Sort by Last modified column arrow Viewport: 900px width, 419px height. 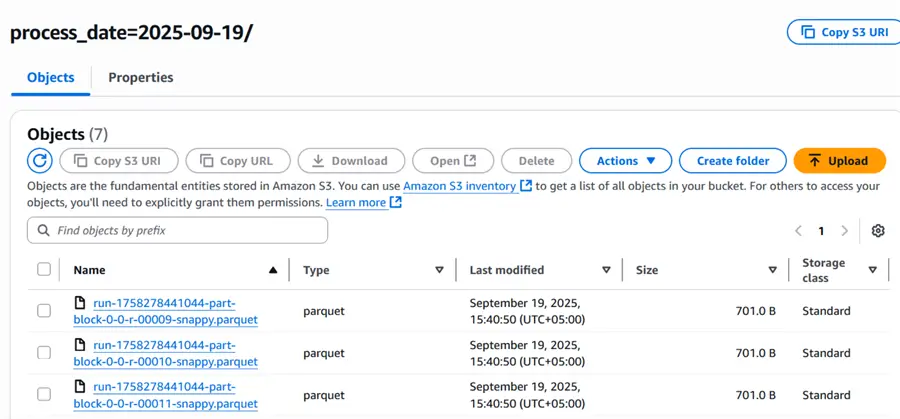coord(606,270)
